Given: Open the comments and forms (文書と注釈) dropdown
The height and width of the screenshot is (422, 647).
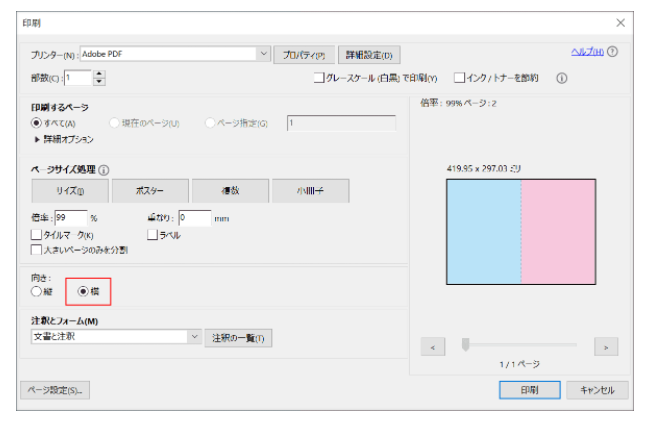Looking at the screenshot, I should 195,338.
